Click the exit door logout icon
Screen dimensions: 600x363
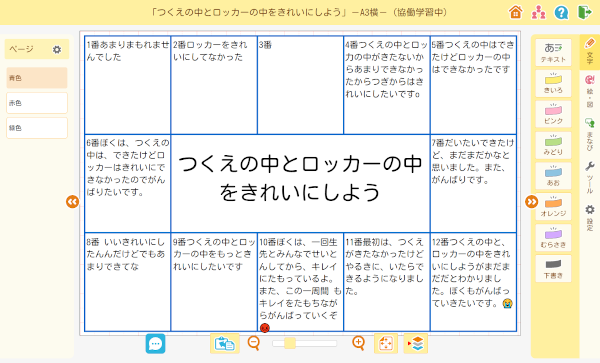click(584, 12)
